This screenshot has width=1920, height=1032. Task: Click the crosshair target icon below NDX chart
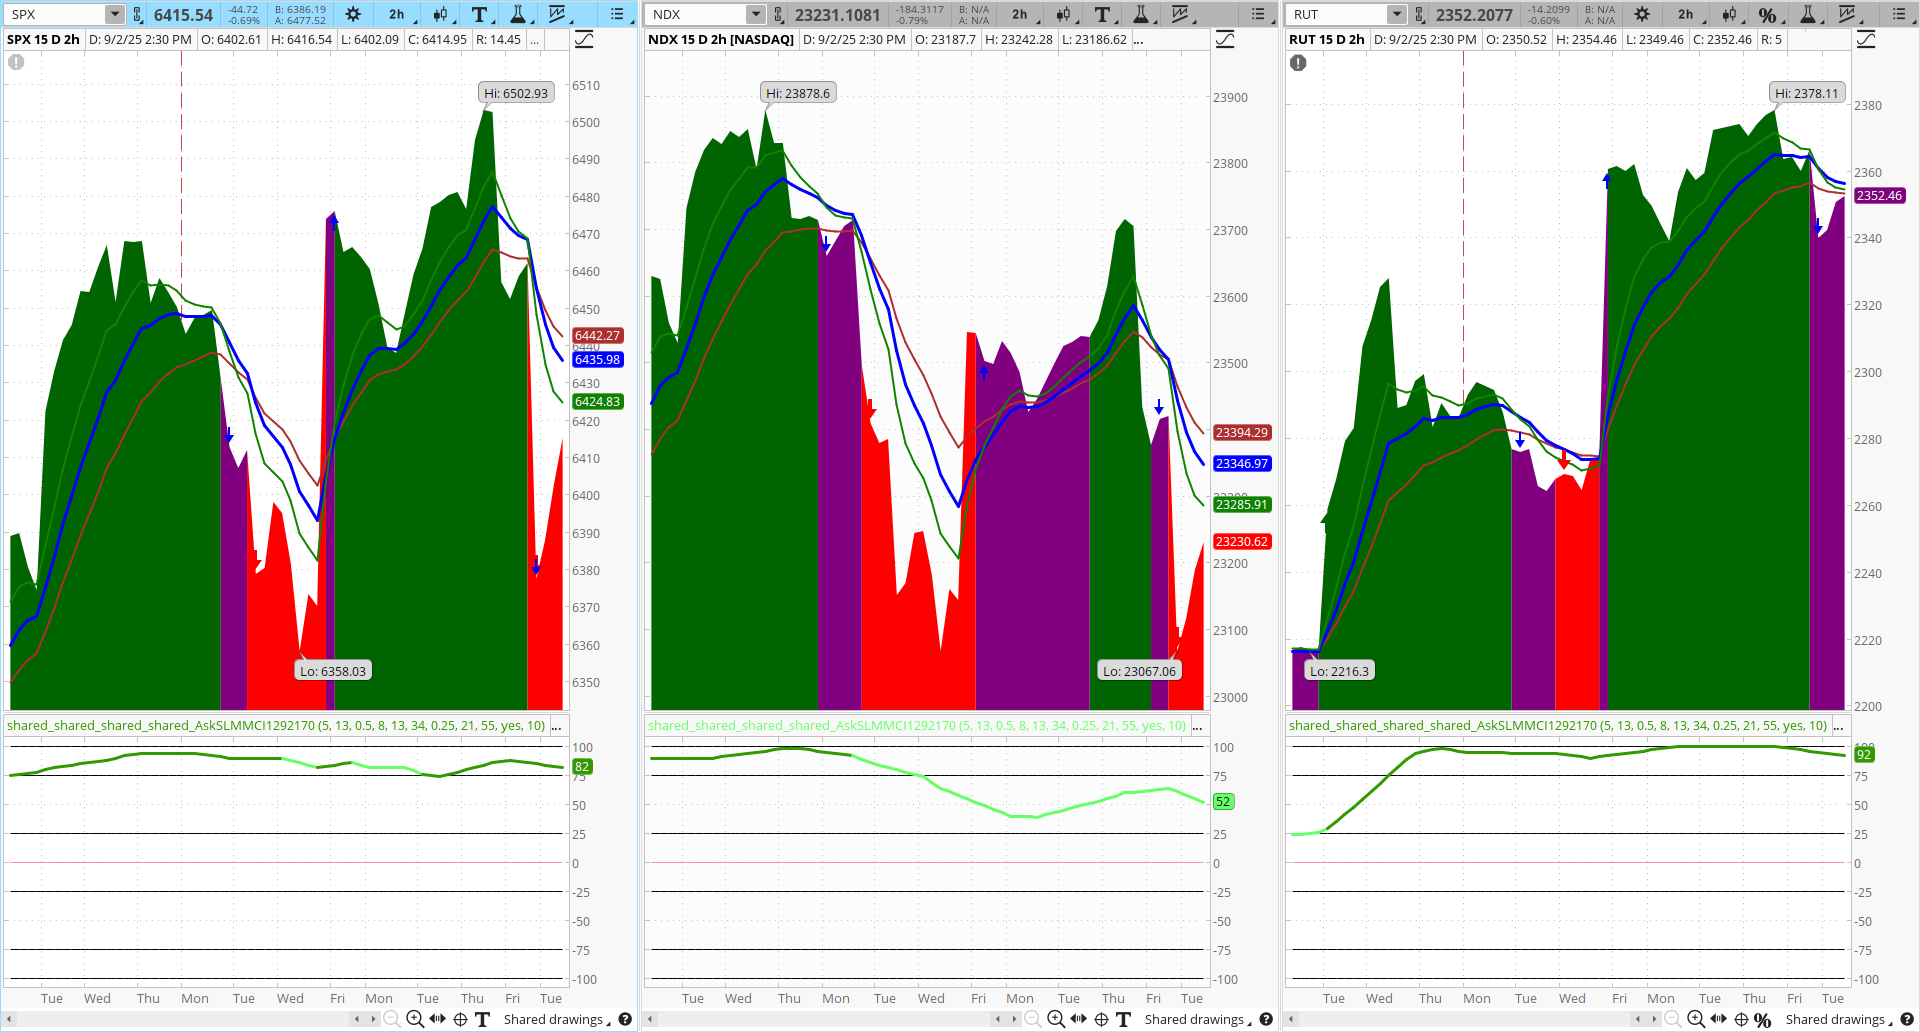pos(1101,1019)
